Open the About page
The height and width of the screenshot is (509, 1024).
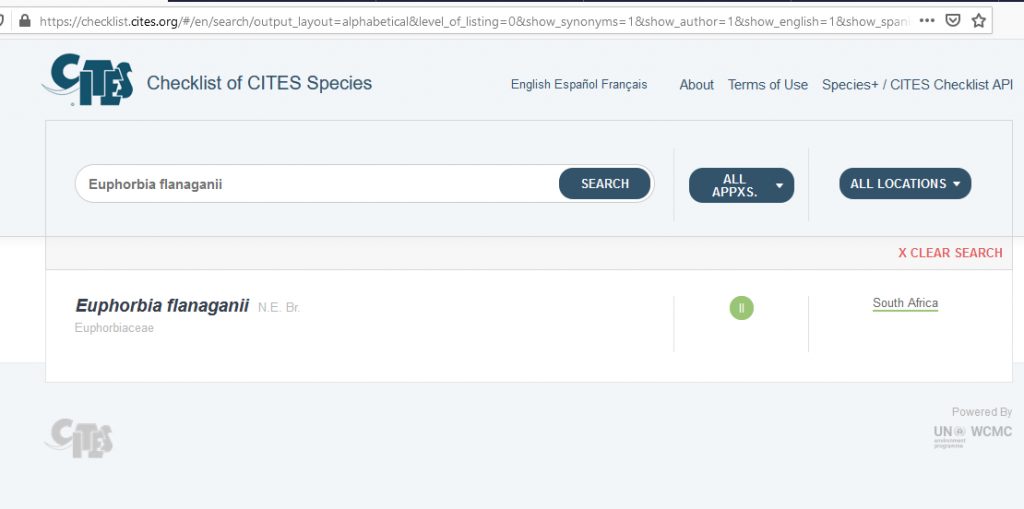point(696,85)
